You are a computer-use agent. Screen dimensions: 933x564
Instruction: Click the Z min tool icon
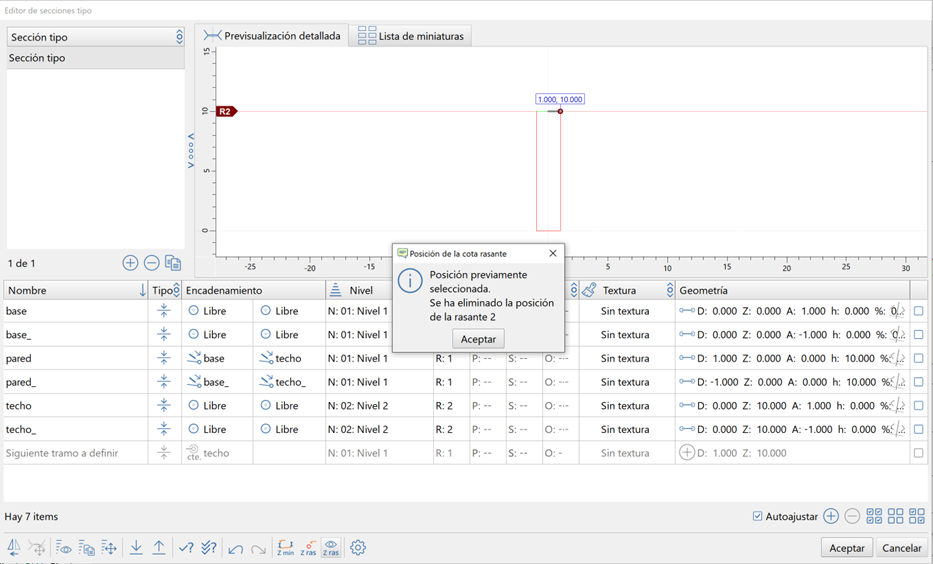tap(285, 548)
